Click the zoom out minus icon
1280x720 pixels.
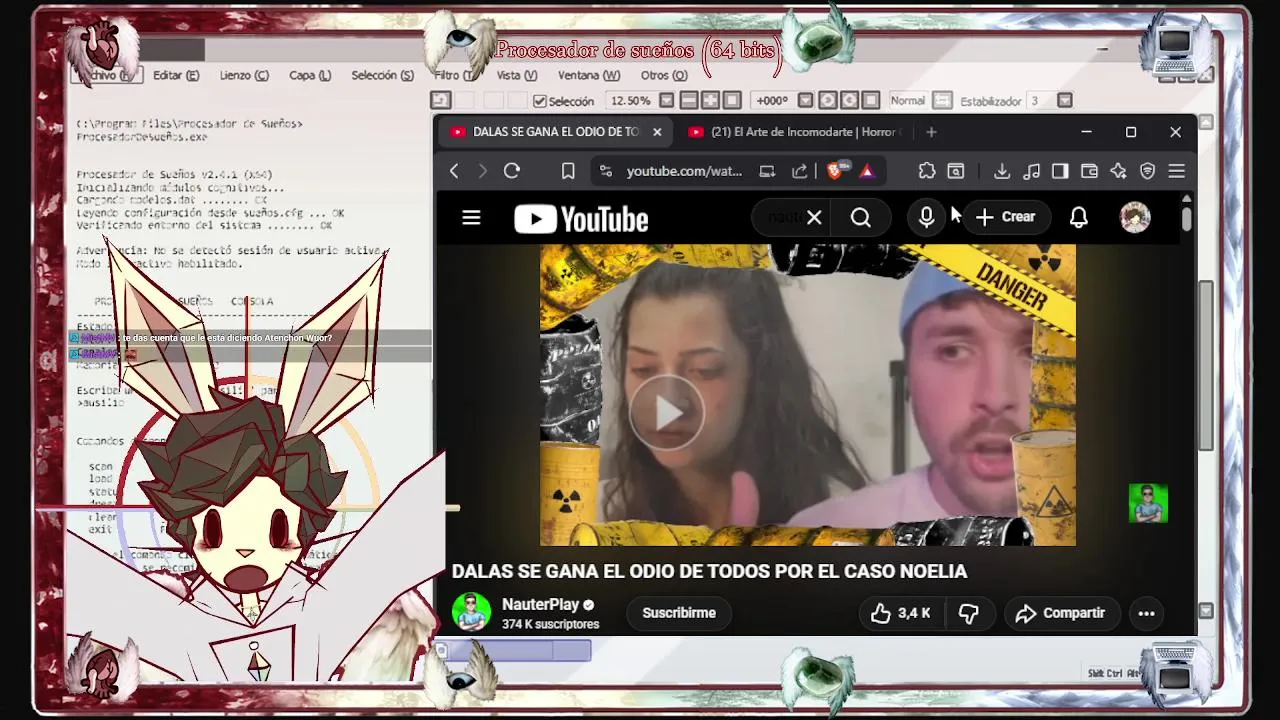pyautogui.click(x=689, y=101)
